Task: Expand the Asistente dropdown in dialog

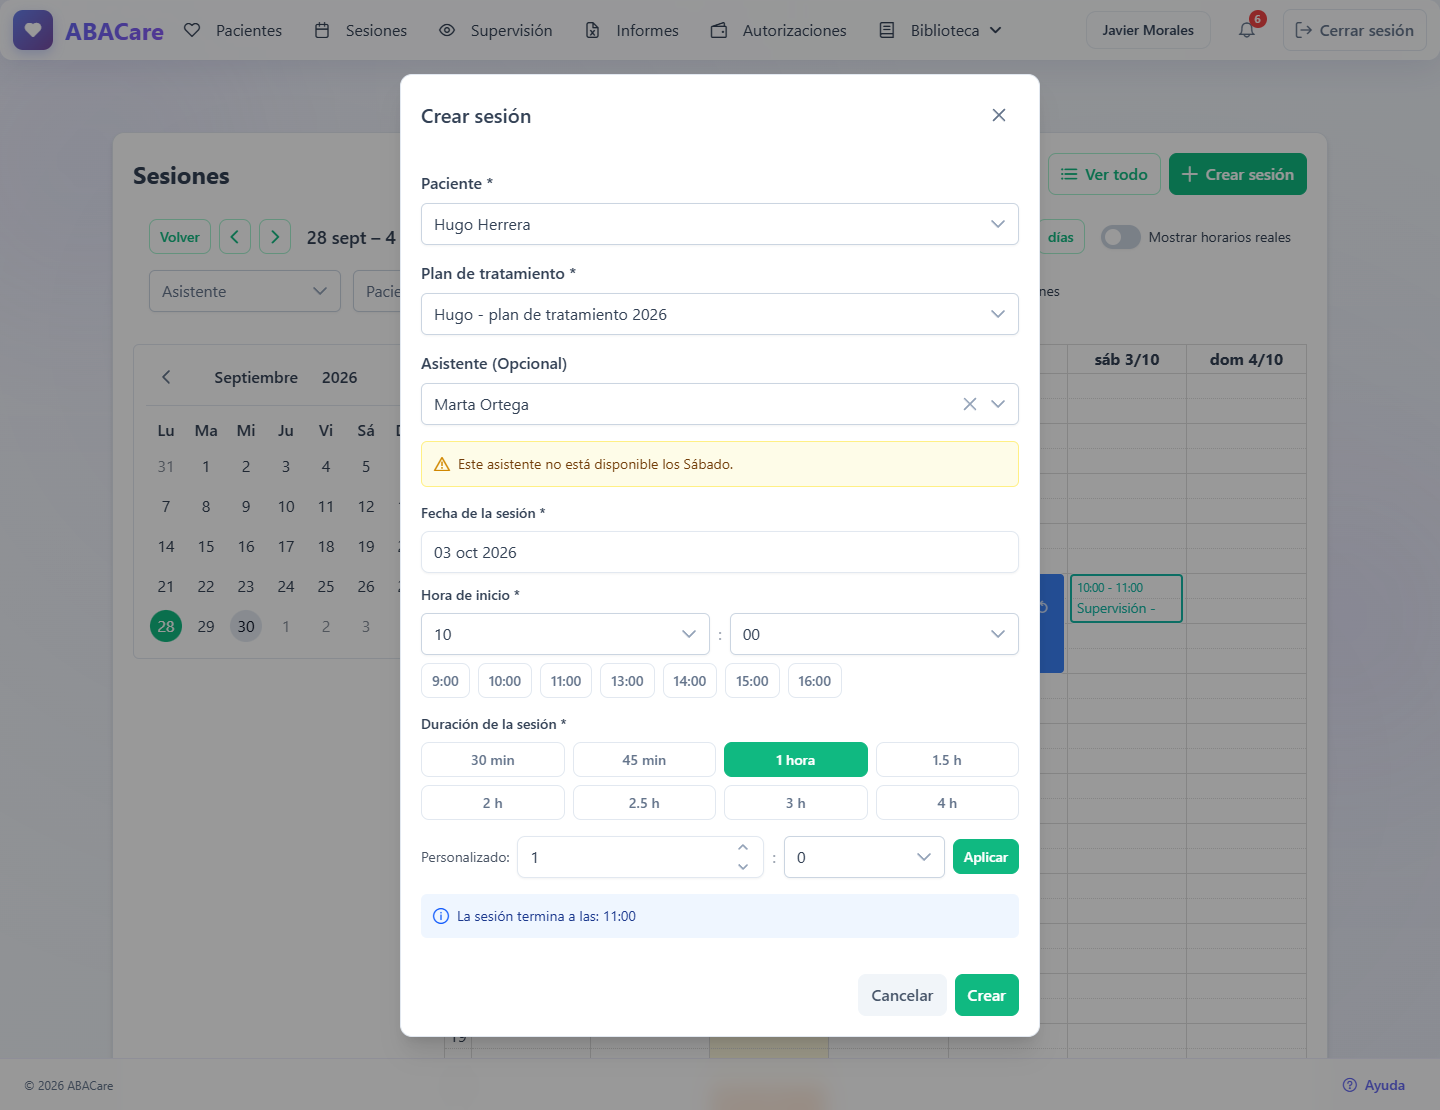Action: (998, 404)
